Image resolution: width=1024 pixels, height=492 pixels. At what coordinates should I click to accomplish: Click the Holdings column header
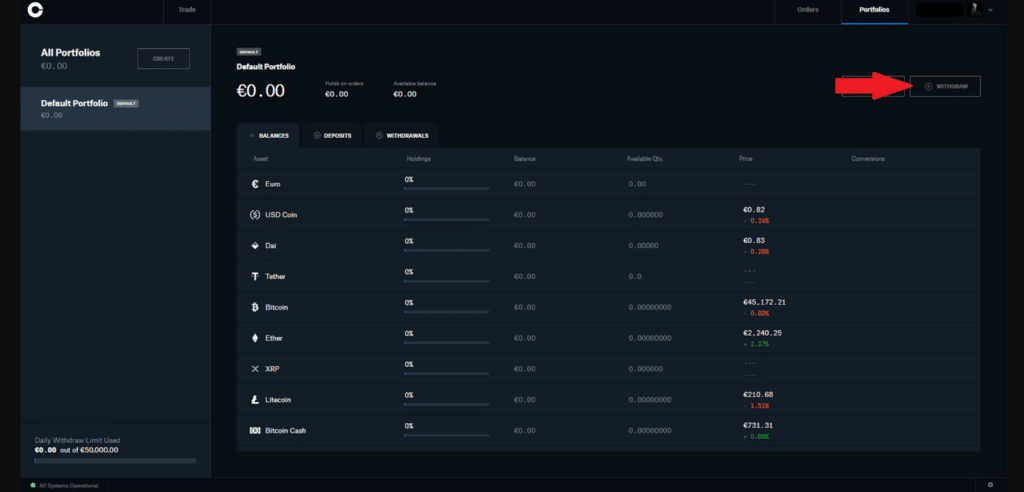[x=419, y=159]
